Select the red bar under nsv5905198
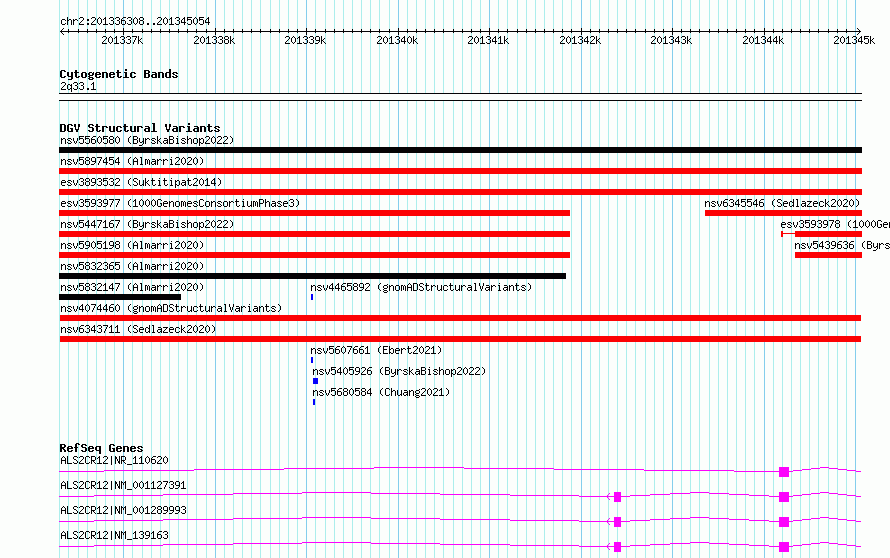 [314, 255]
